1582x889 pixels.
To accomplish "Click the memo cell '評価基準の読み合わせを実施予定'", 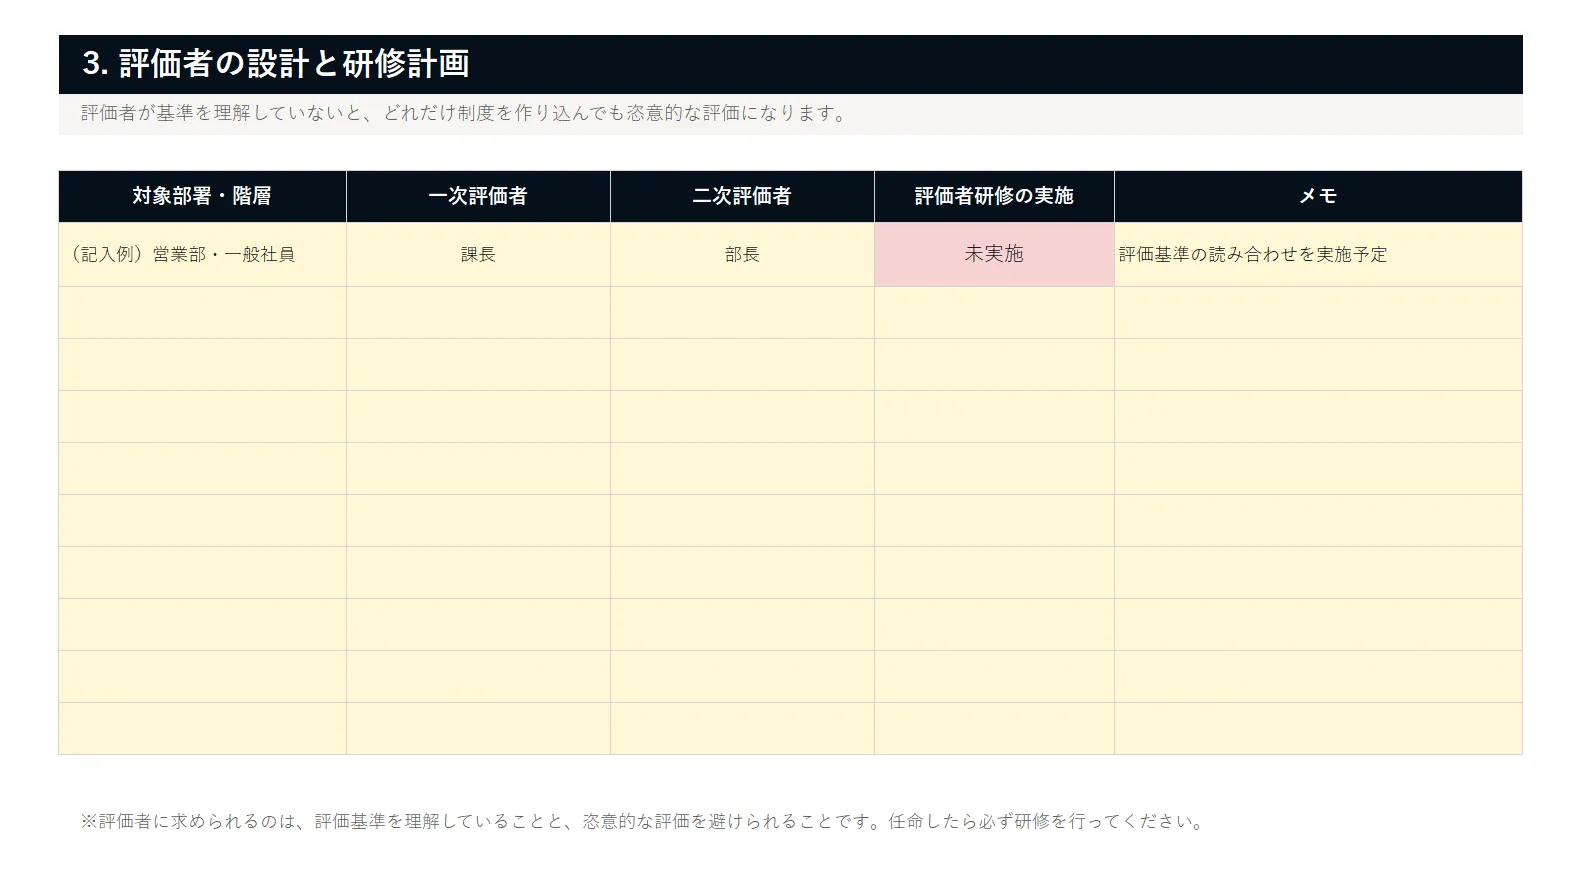I will click(1318, 255).
